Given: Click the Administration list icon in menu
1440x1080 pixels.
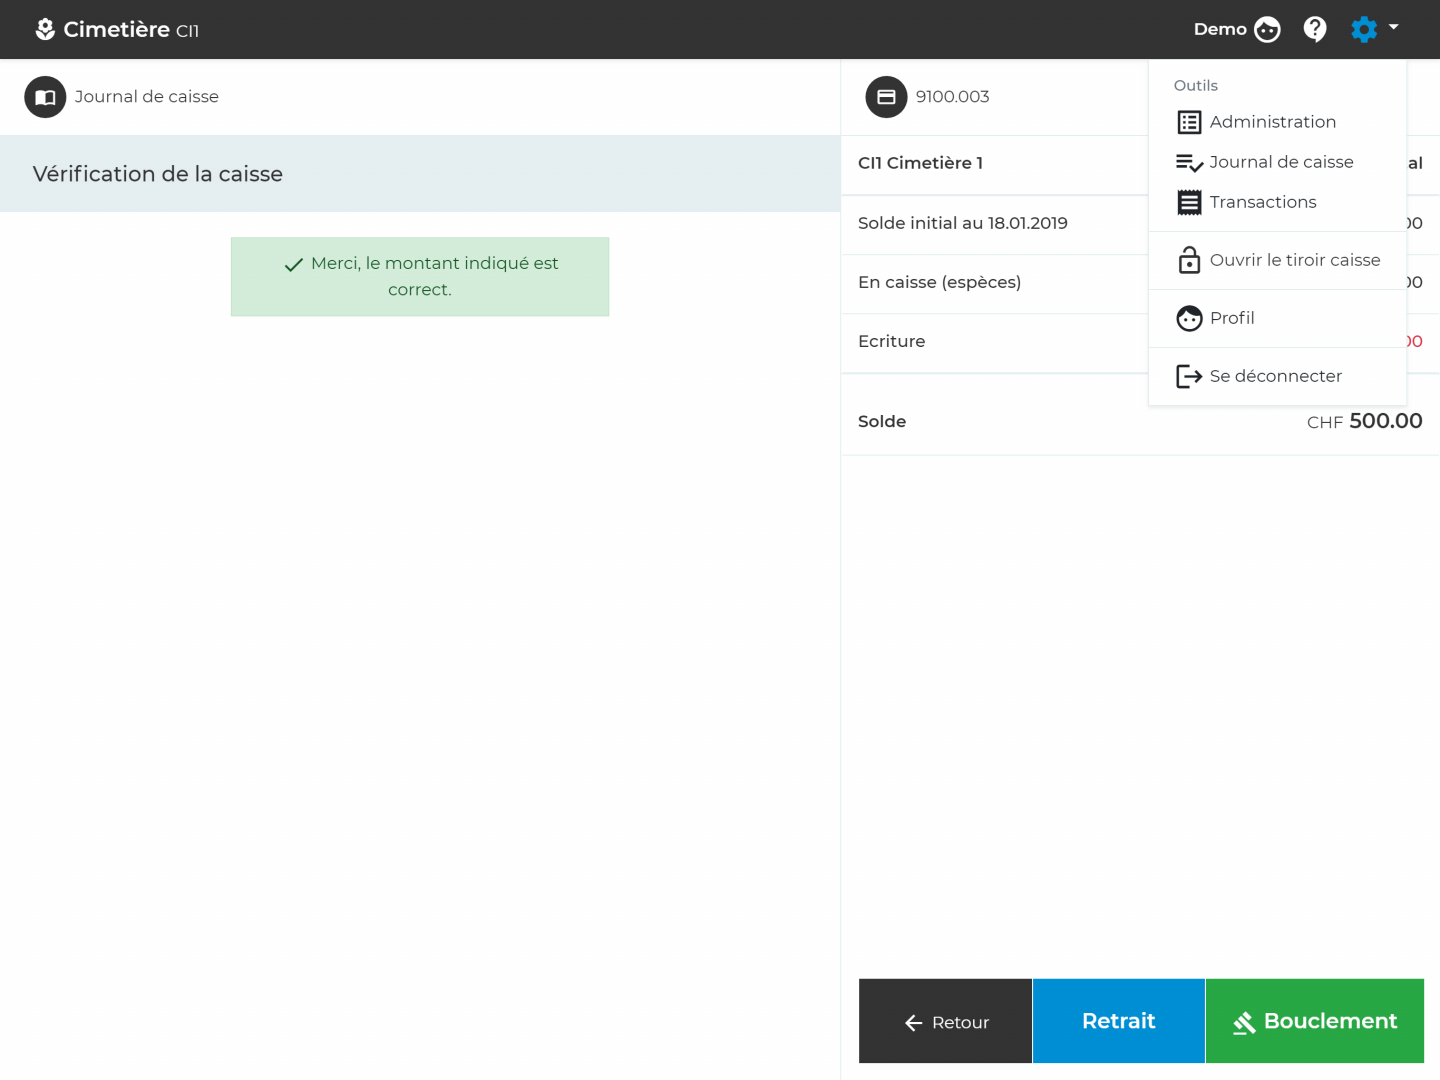Looking at the screenshot, I should click(x=1189, y=122).
